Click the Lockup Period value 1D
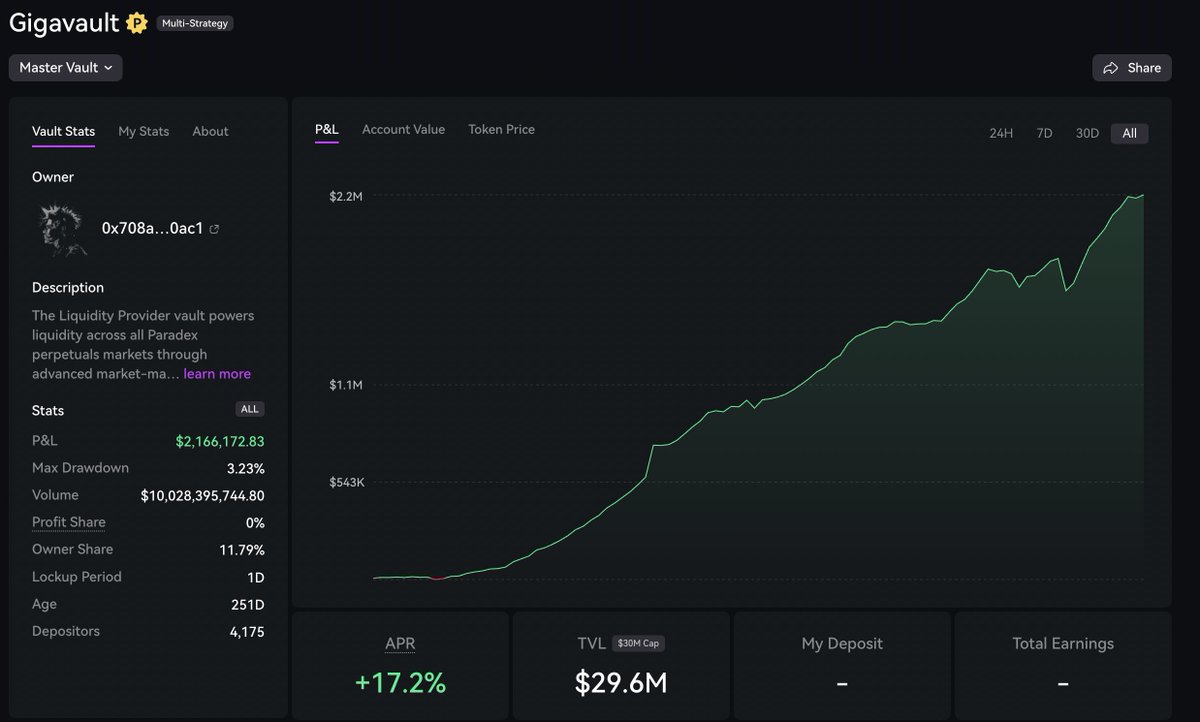This screenshot has width=1200, height=722. (255, 577)
